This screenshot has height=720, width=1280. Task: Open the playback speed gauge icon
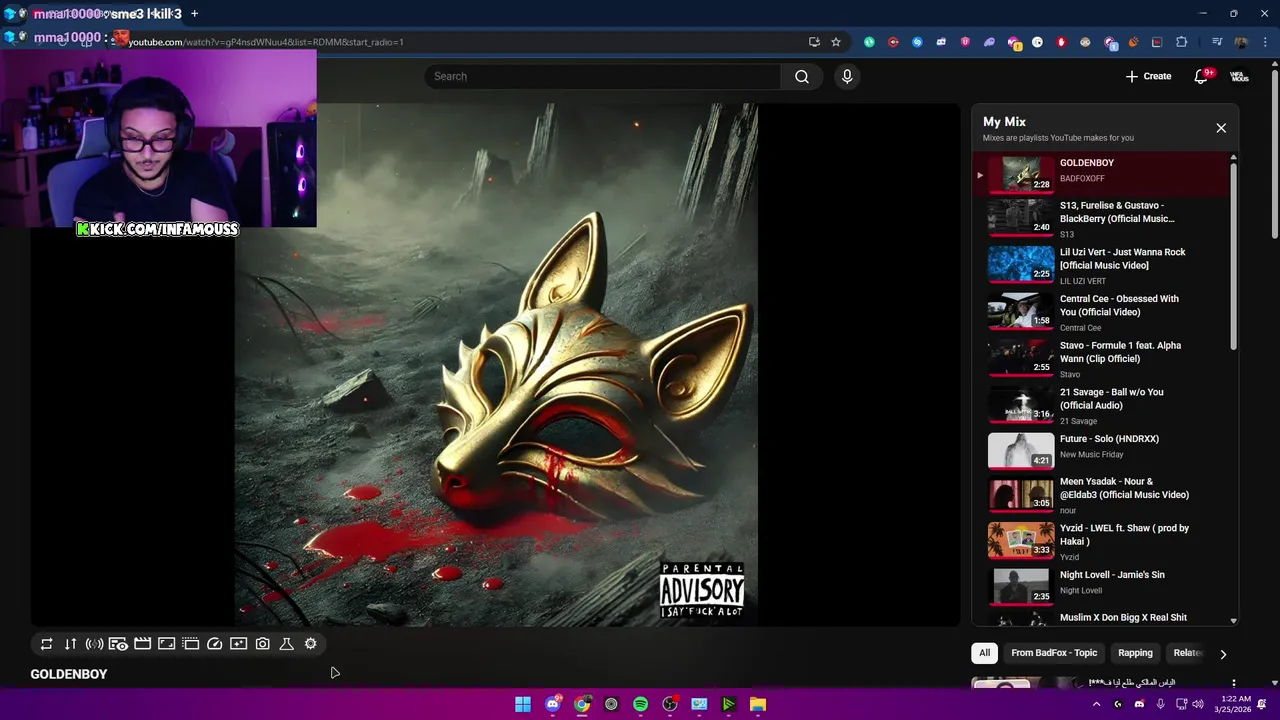click(214, 644)
